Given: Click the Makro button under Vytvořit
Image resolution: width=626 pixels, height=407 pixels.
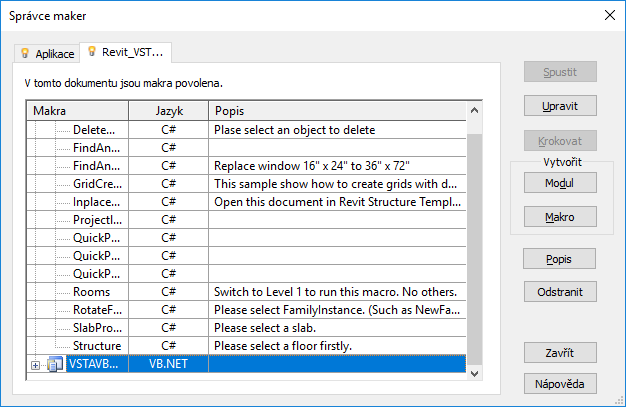Looking at the screenshot, I should pyautogui.click(x=560, y=217).
